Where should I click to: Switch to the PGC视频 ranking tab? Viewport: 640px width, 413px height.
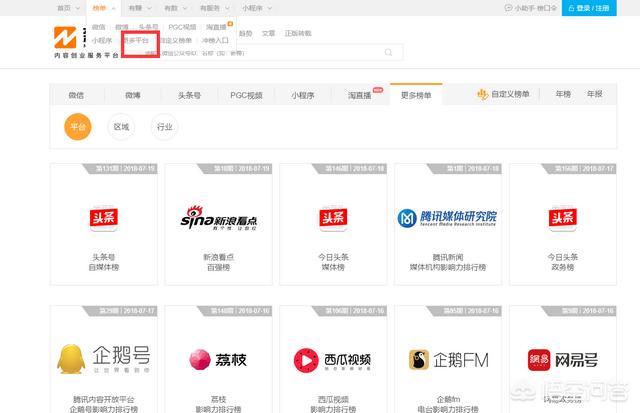pos(246,95)
